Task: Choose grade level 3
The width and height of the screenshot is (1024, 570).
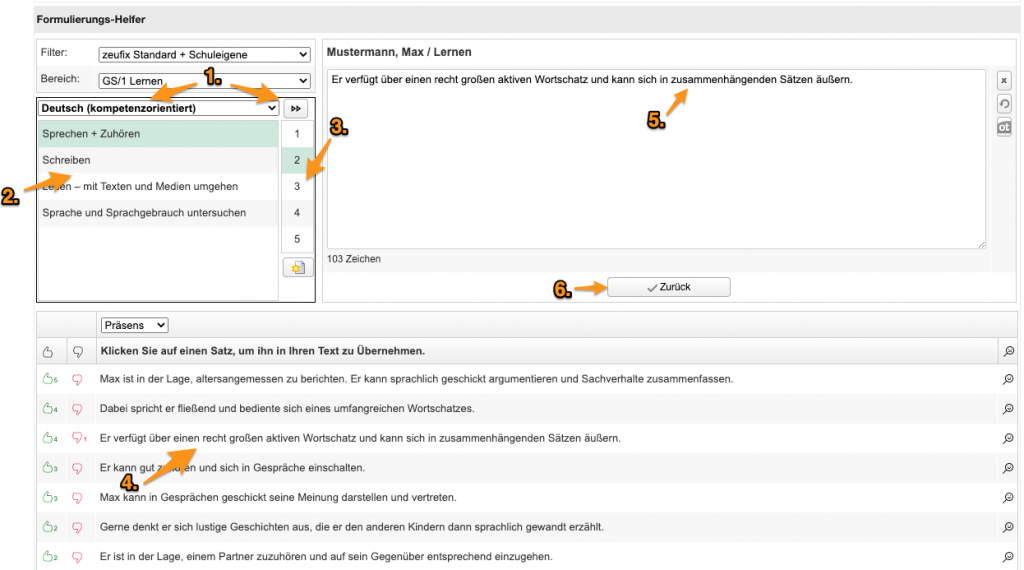Action: point(297,187)
